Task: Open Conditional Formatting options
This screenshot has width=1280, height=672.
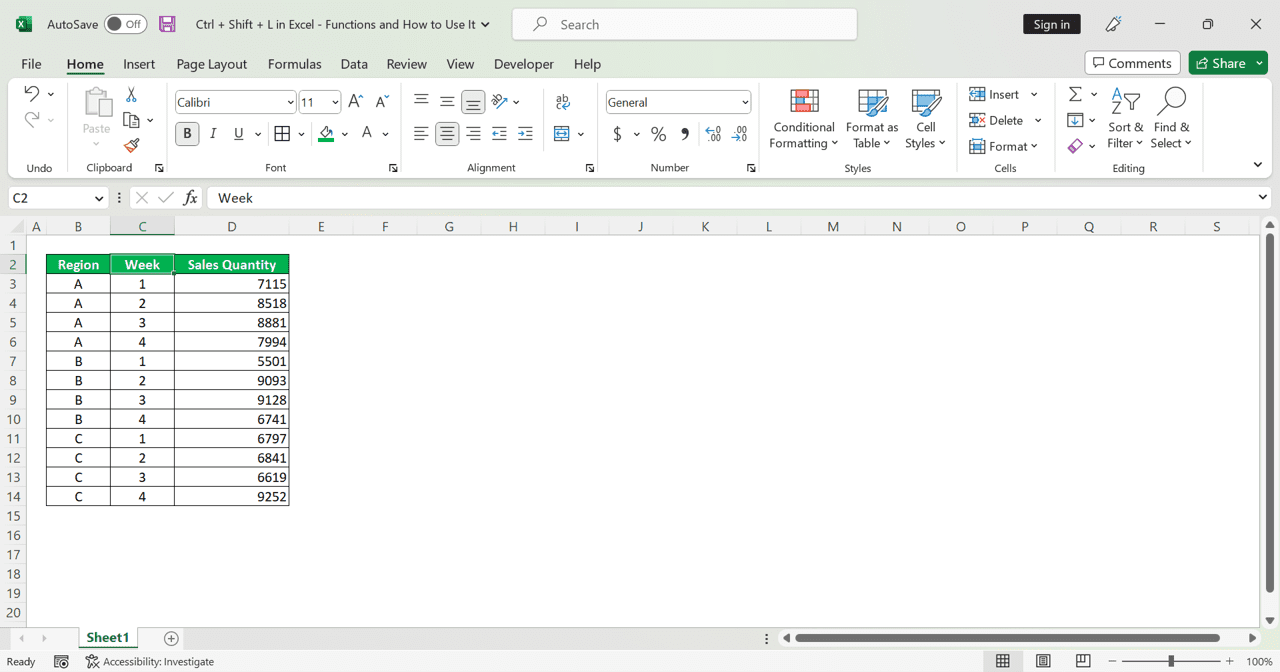Action: pos(803,118)
